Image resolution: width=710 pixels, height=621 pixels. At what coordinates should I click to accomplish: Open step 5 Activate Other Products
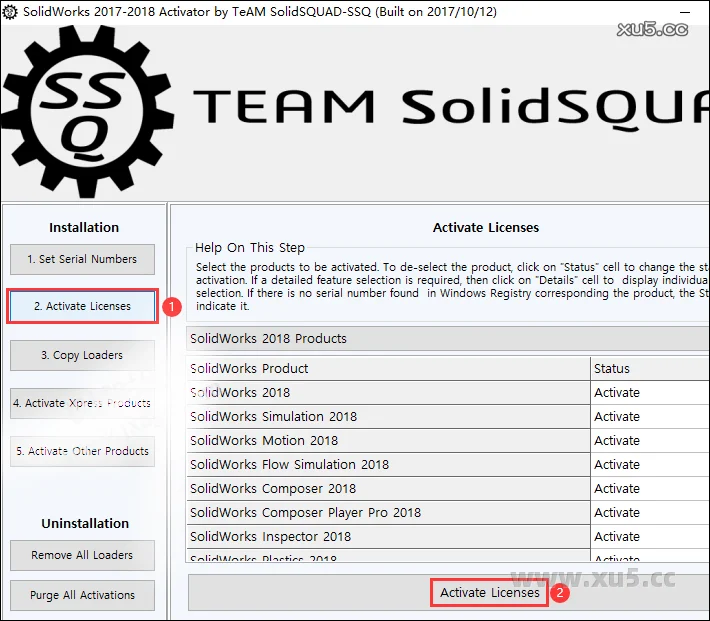tap(83, 451)
